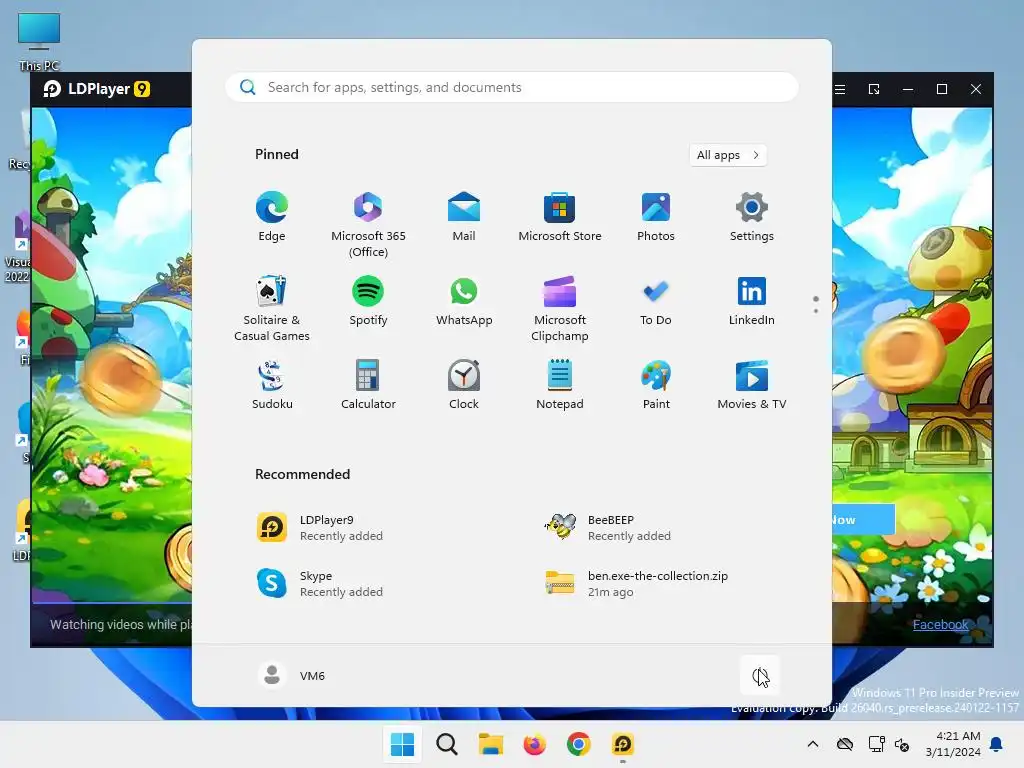The image size is (1024, 768).
Task: Click OneDrive cloud tray icon
Action: [x=845, y=744]
